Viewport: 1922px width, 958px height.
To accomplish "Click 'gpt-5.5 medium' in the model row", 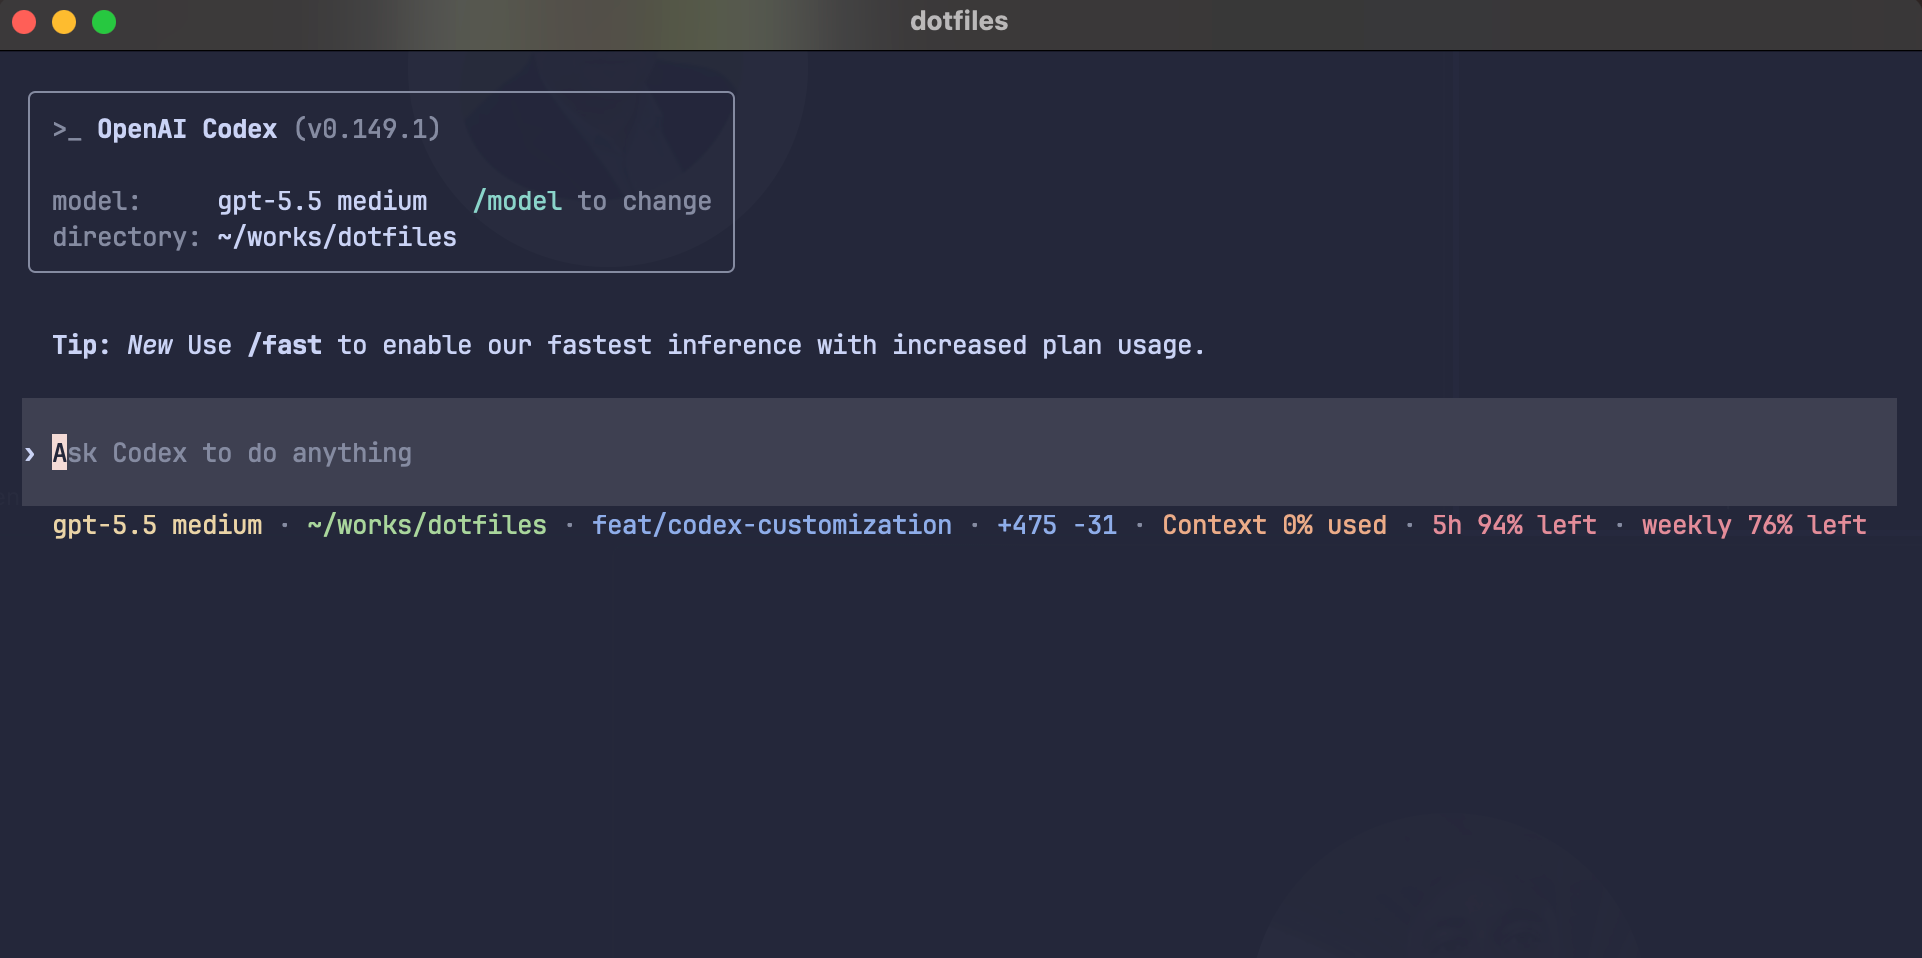I will pos(322,201).
